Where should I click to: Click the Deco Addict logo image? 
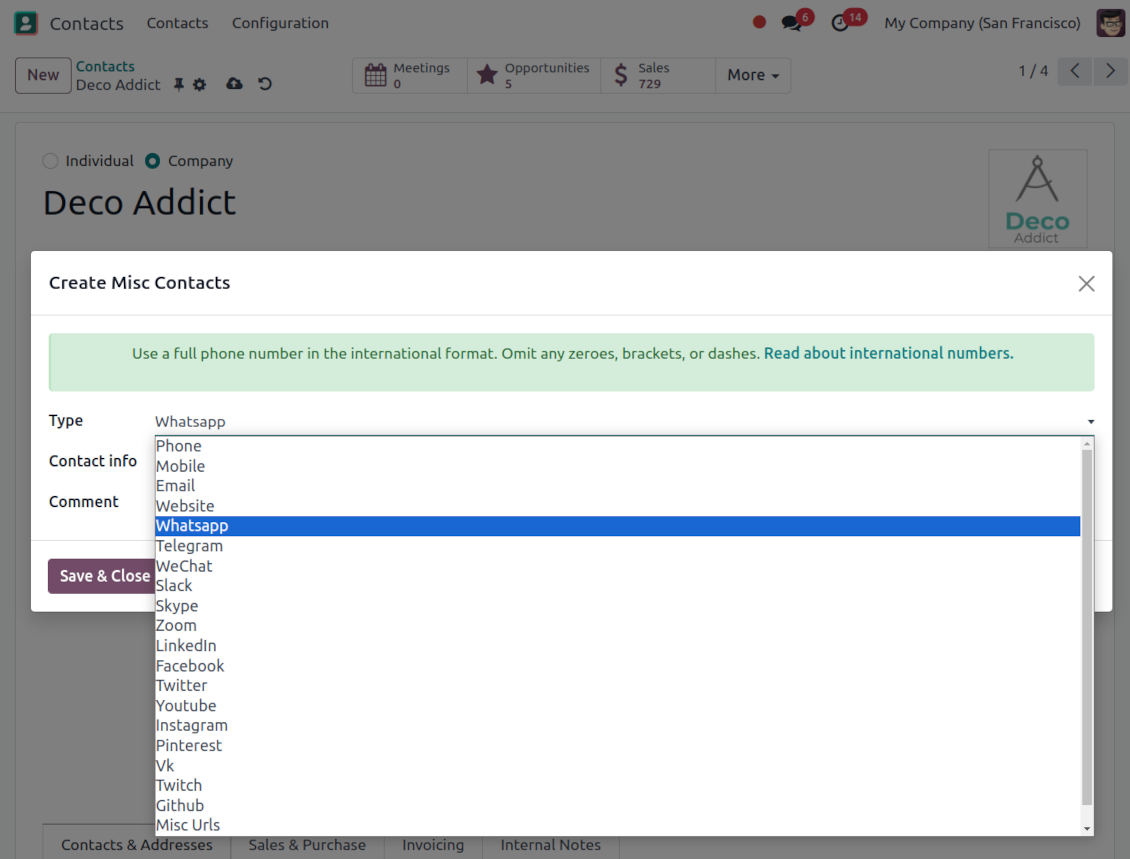pyautogui.click(x=1037, y=199)
